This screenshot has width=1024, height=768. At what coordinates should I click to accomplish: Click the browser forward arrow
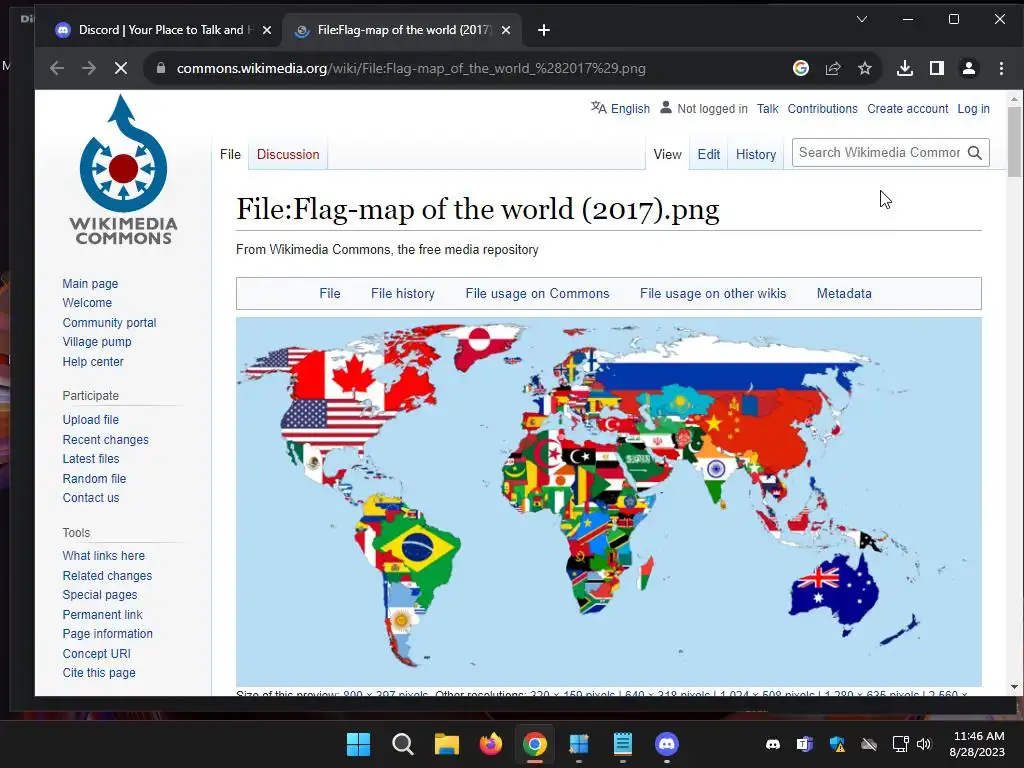click(89, 68)
